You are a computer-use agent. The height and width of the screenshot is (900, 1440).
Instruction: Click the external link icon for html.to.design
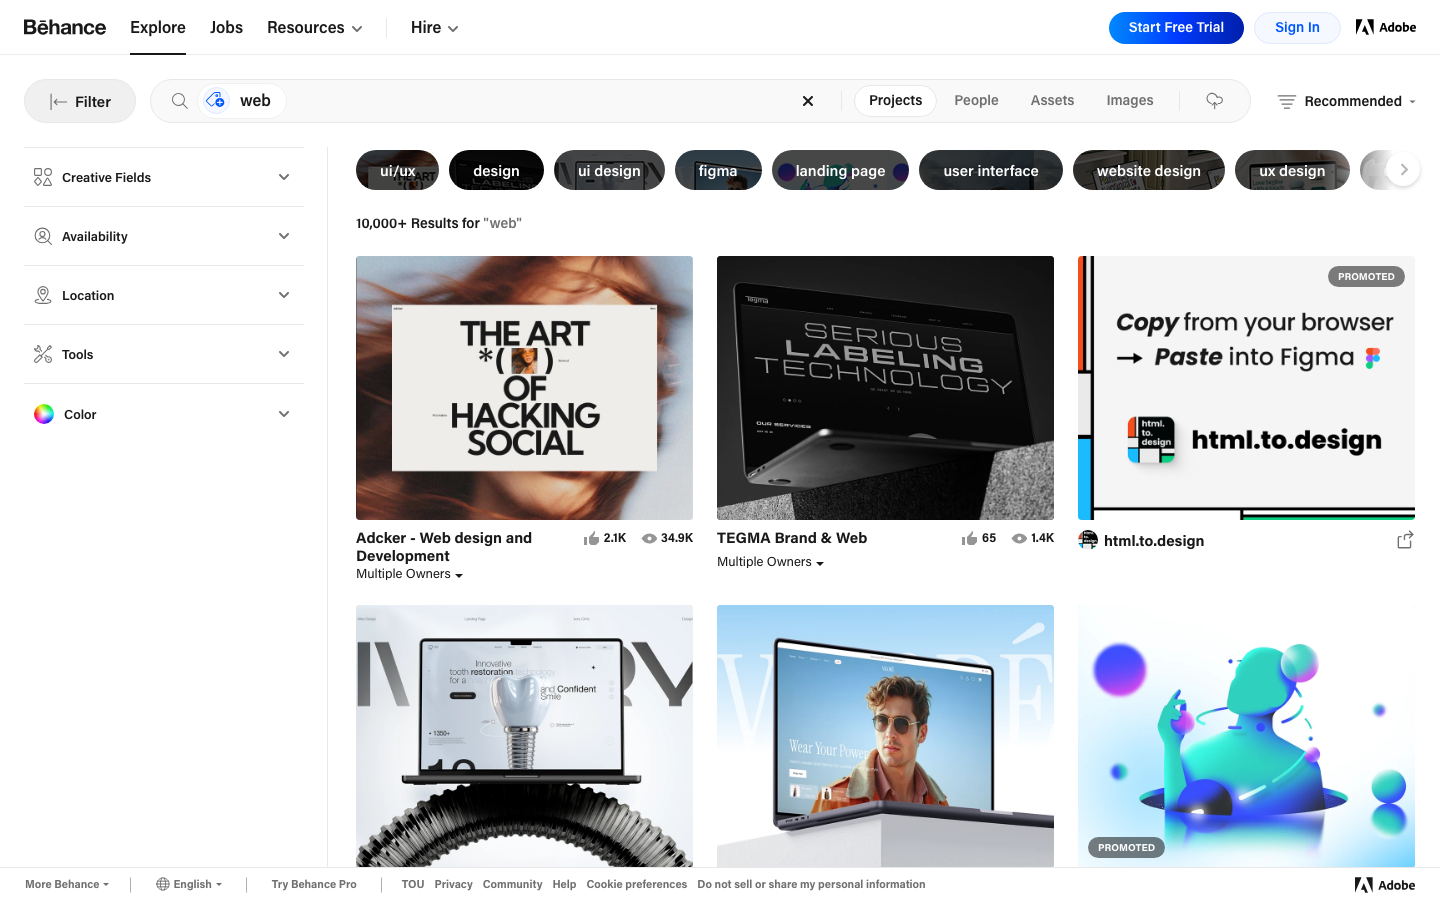[x=1405, y=540]
